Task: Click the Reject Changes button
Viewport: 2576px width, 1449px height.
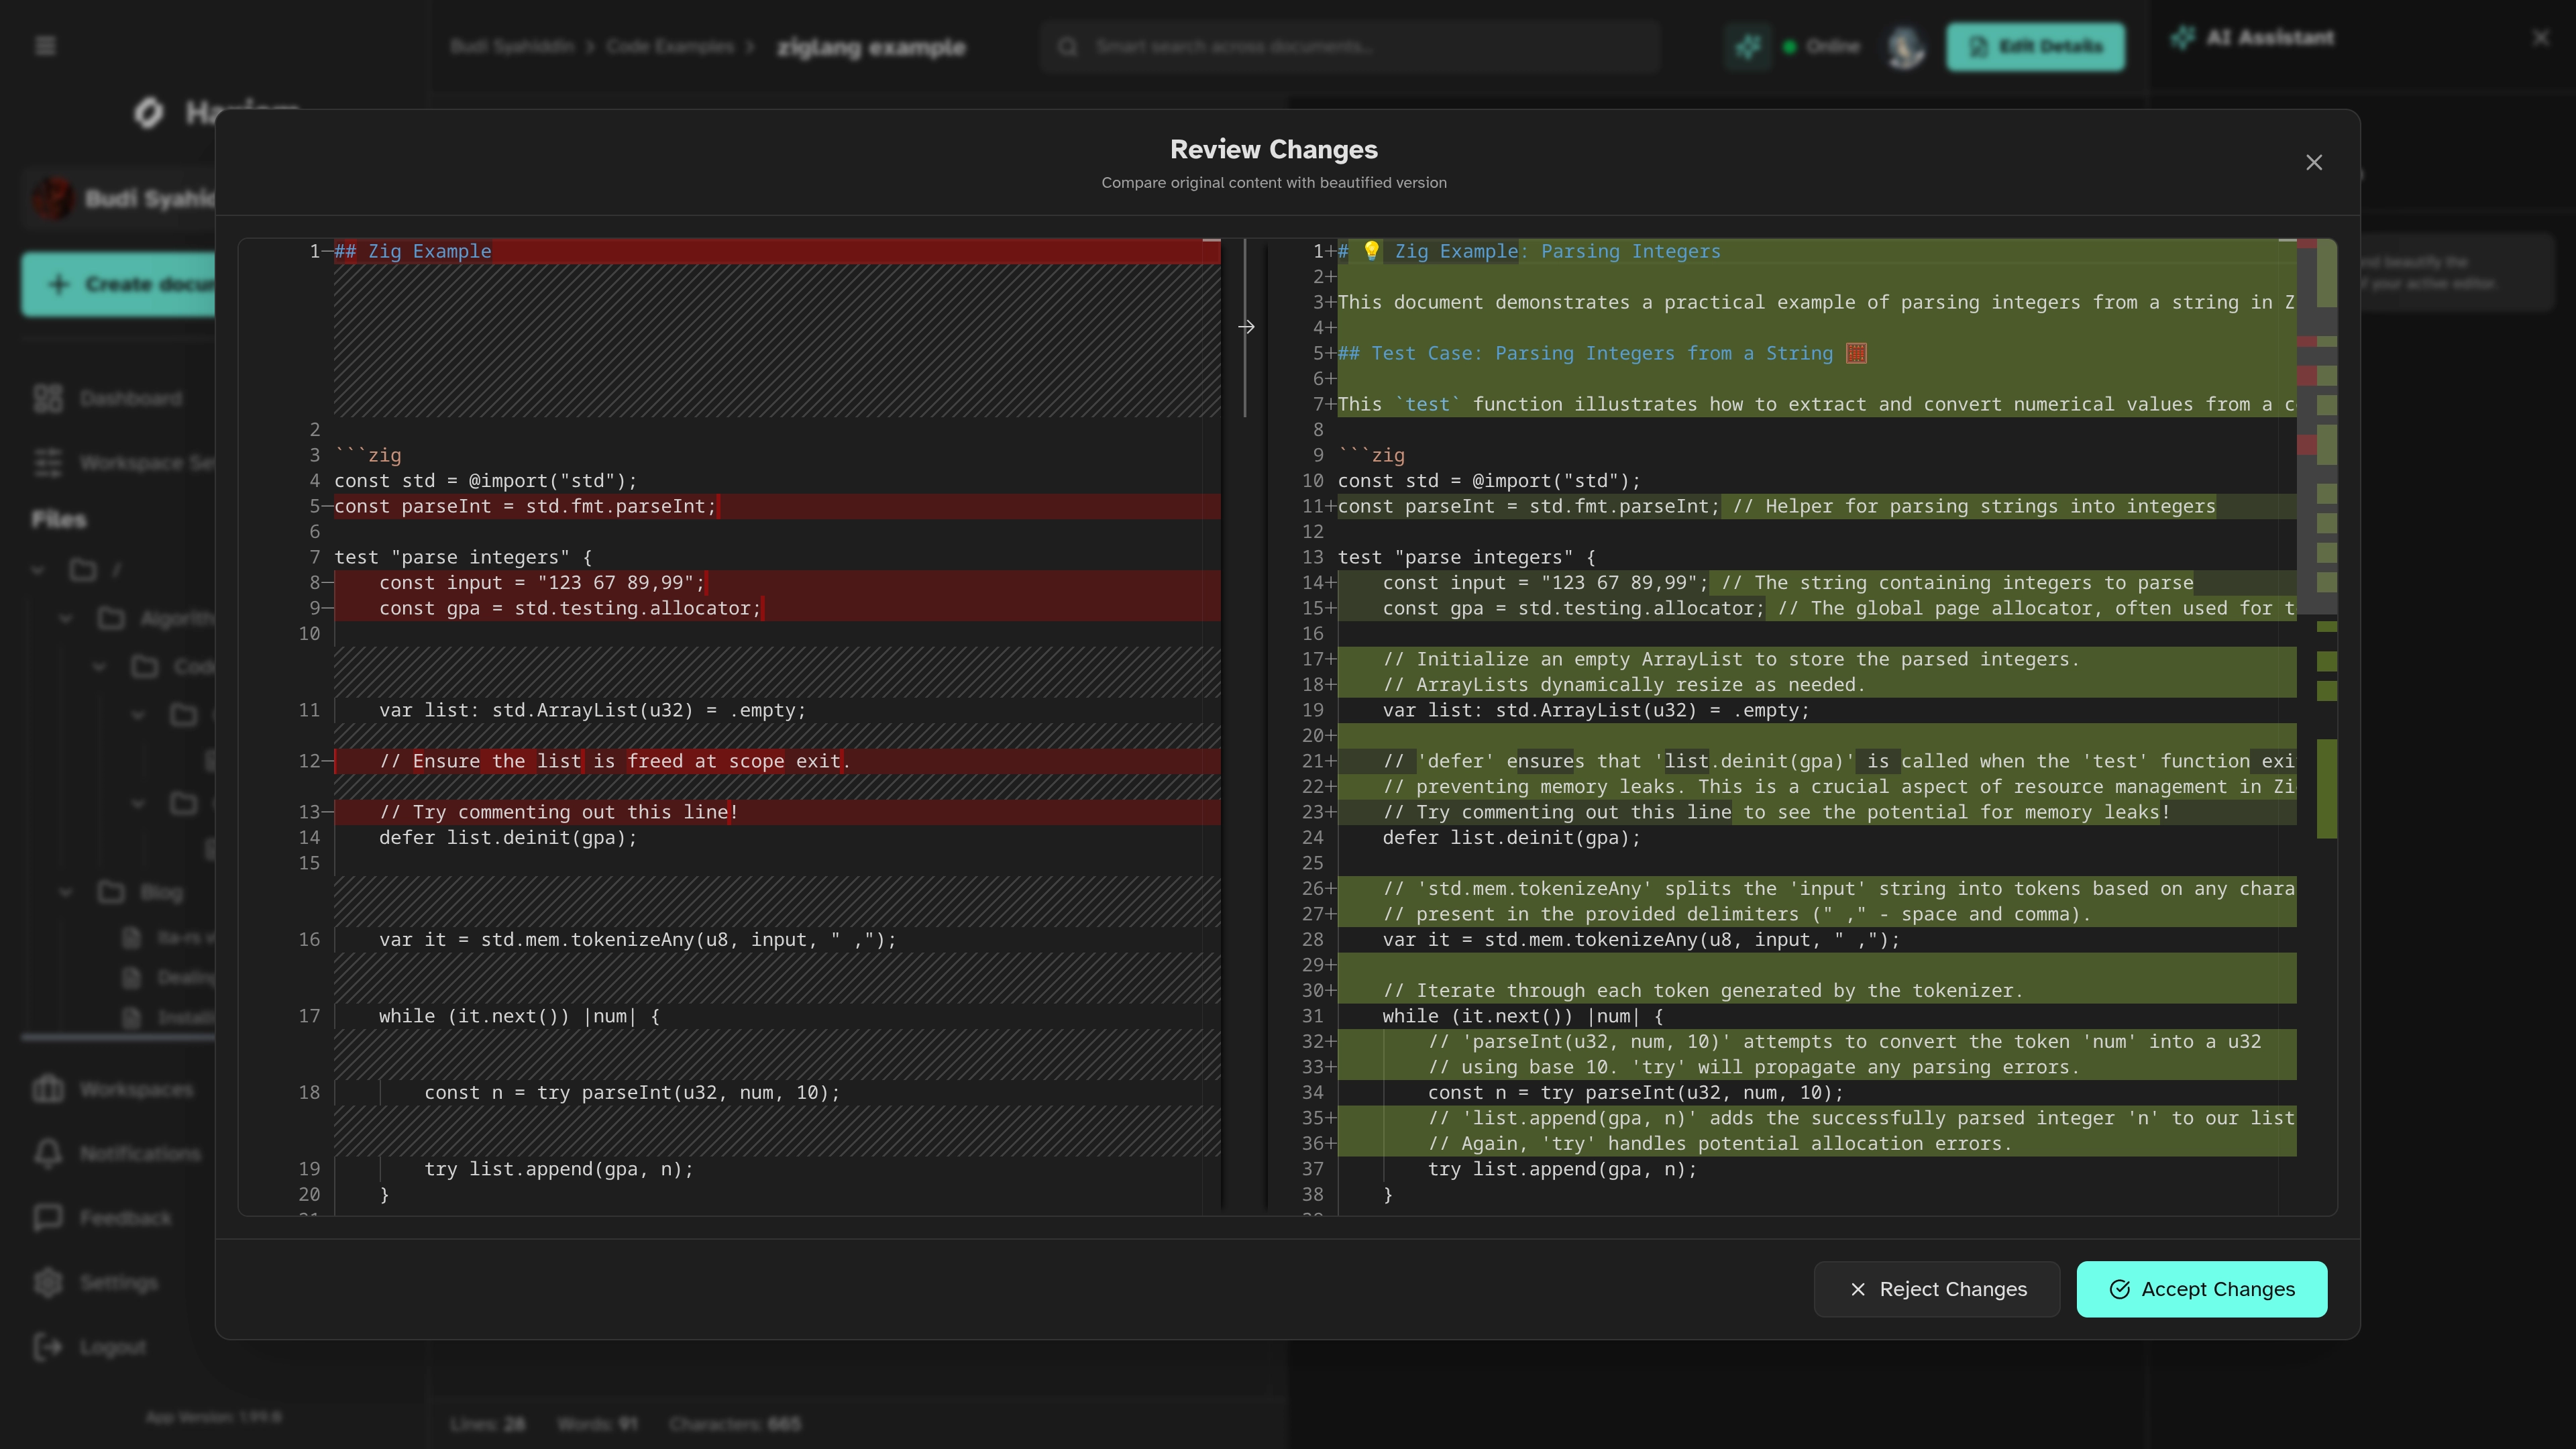Action: [x=1936, y=1289]
